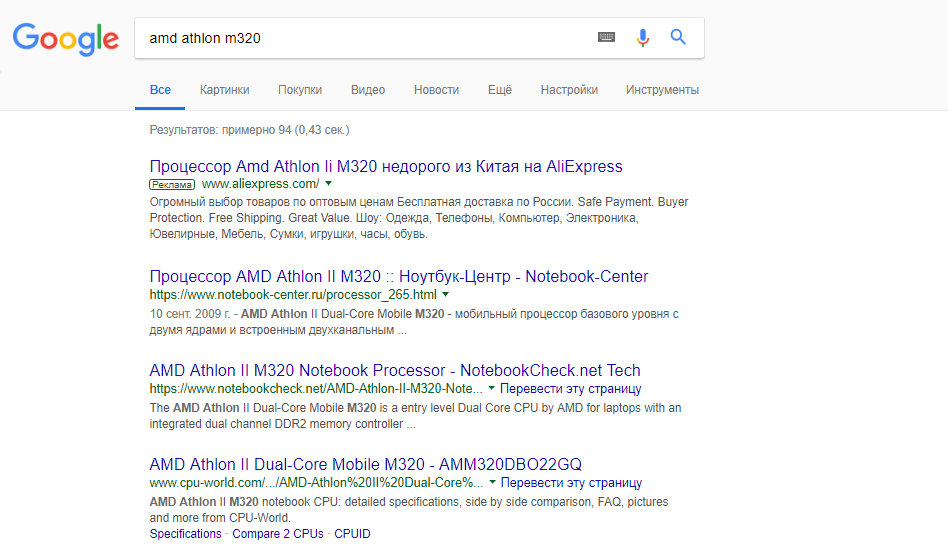The height and width of the screenshot is (554, 948).
Task: Open the AliExpress Athlon M320 ad link
Action: point(386,166)
